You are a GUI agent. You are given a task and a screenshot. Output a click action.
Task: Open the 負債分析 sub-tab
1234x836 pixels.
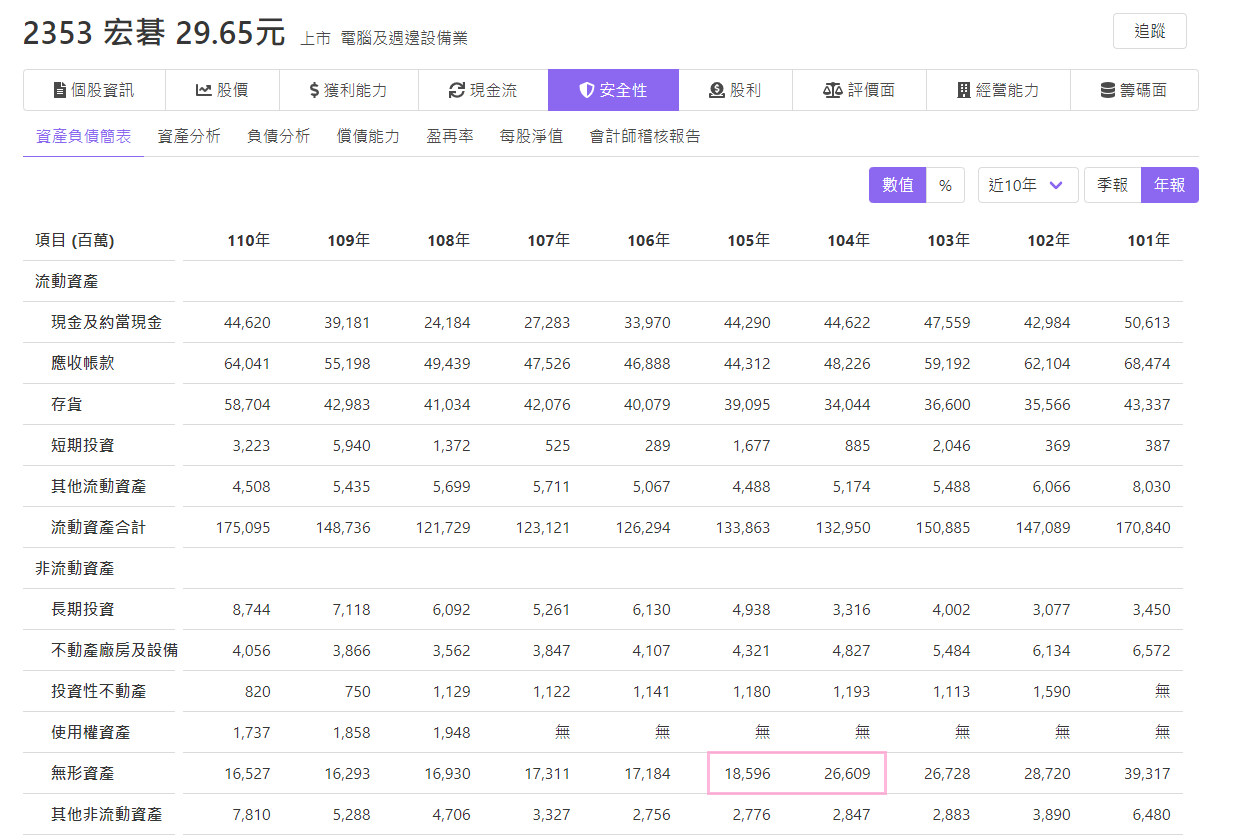279,136
